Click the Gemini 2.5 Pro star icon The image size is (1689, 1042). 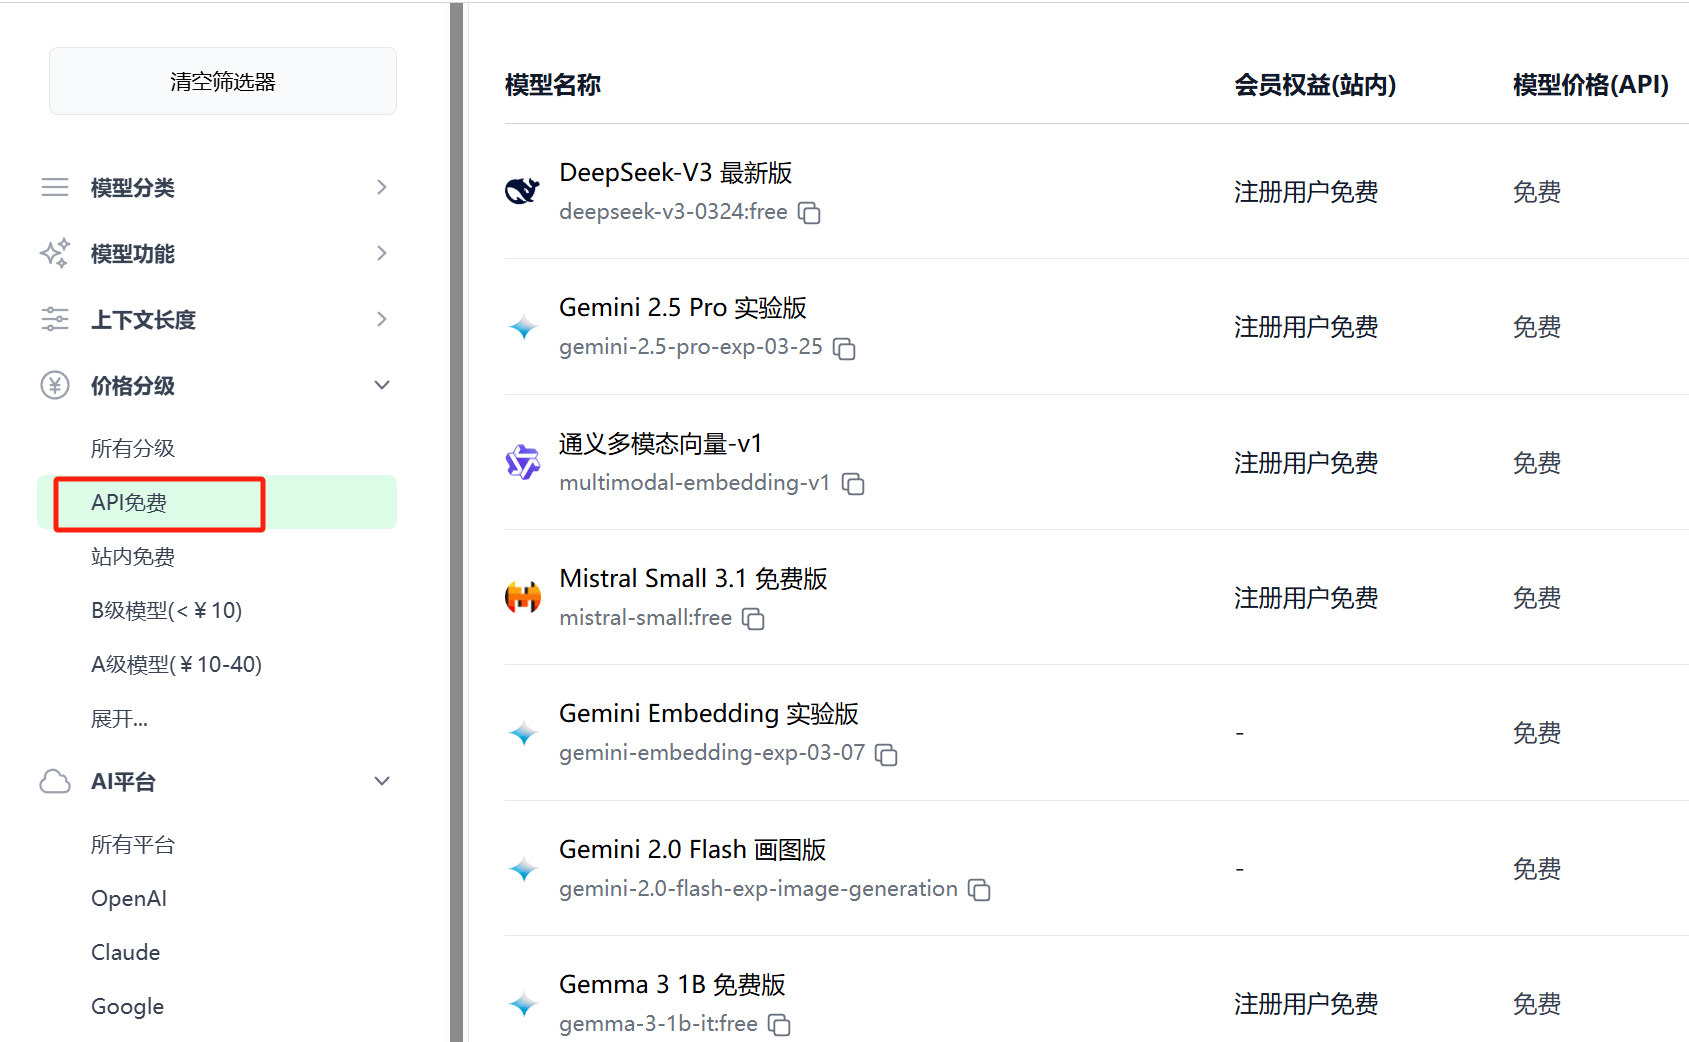(523, 327)
